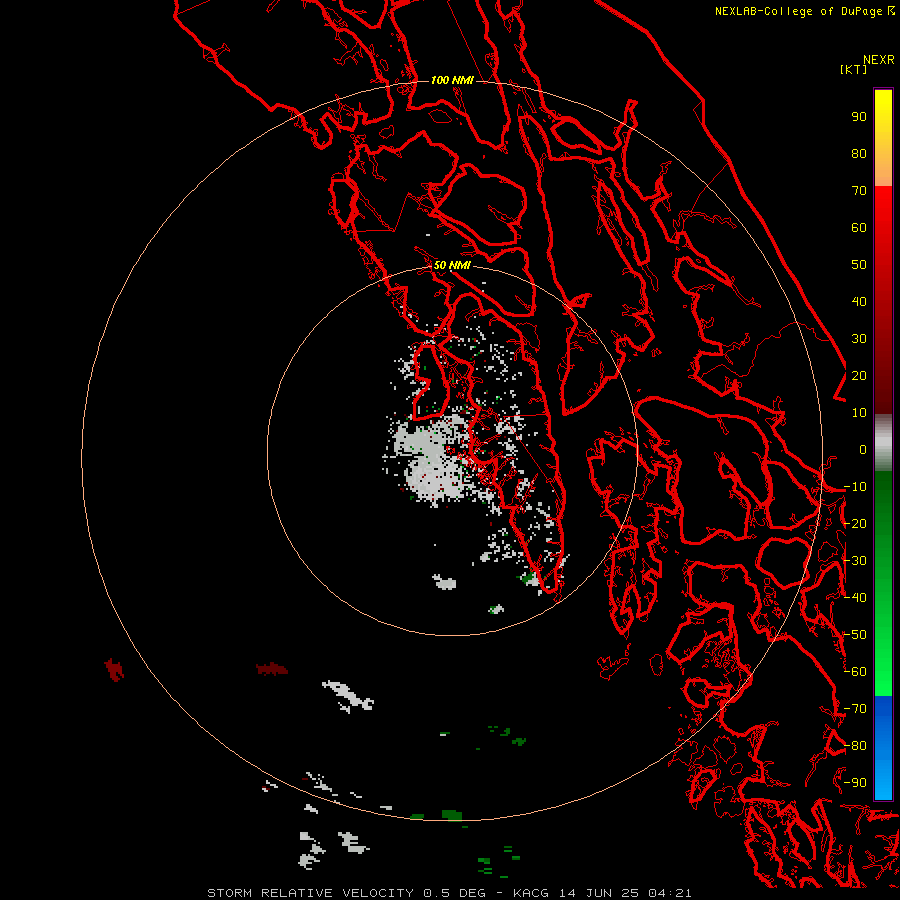Click the positive "70" scale value

point(859,191)
